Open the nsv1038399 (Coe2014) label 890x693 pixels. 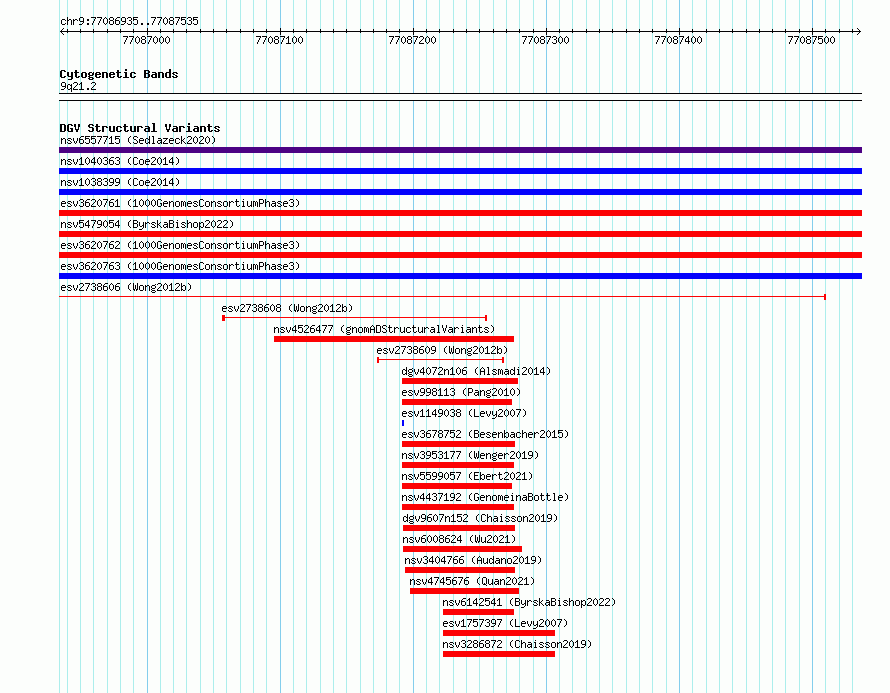pyautogui.click(x=120, y=182)
